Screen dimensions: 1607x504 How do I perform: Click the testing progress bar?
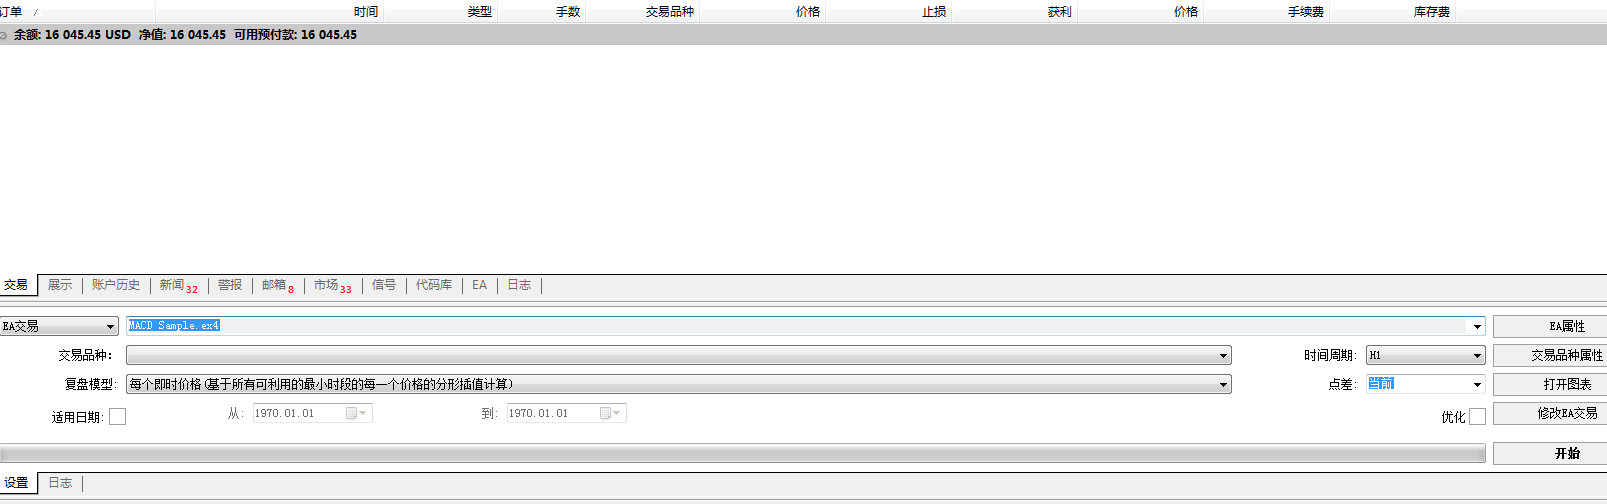pos(742,454)
